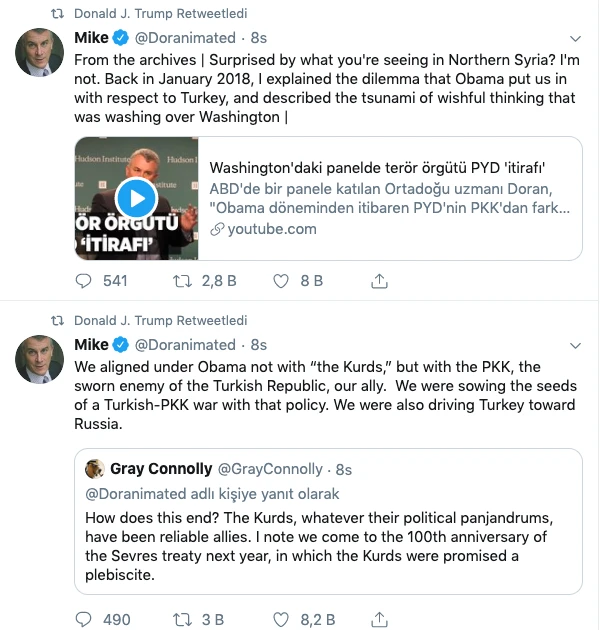602x630 pixels.
Task: Open Gray Connolly's profile name link
Action: [x=161, y=469]
